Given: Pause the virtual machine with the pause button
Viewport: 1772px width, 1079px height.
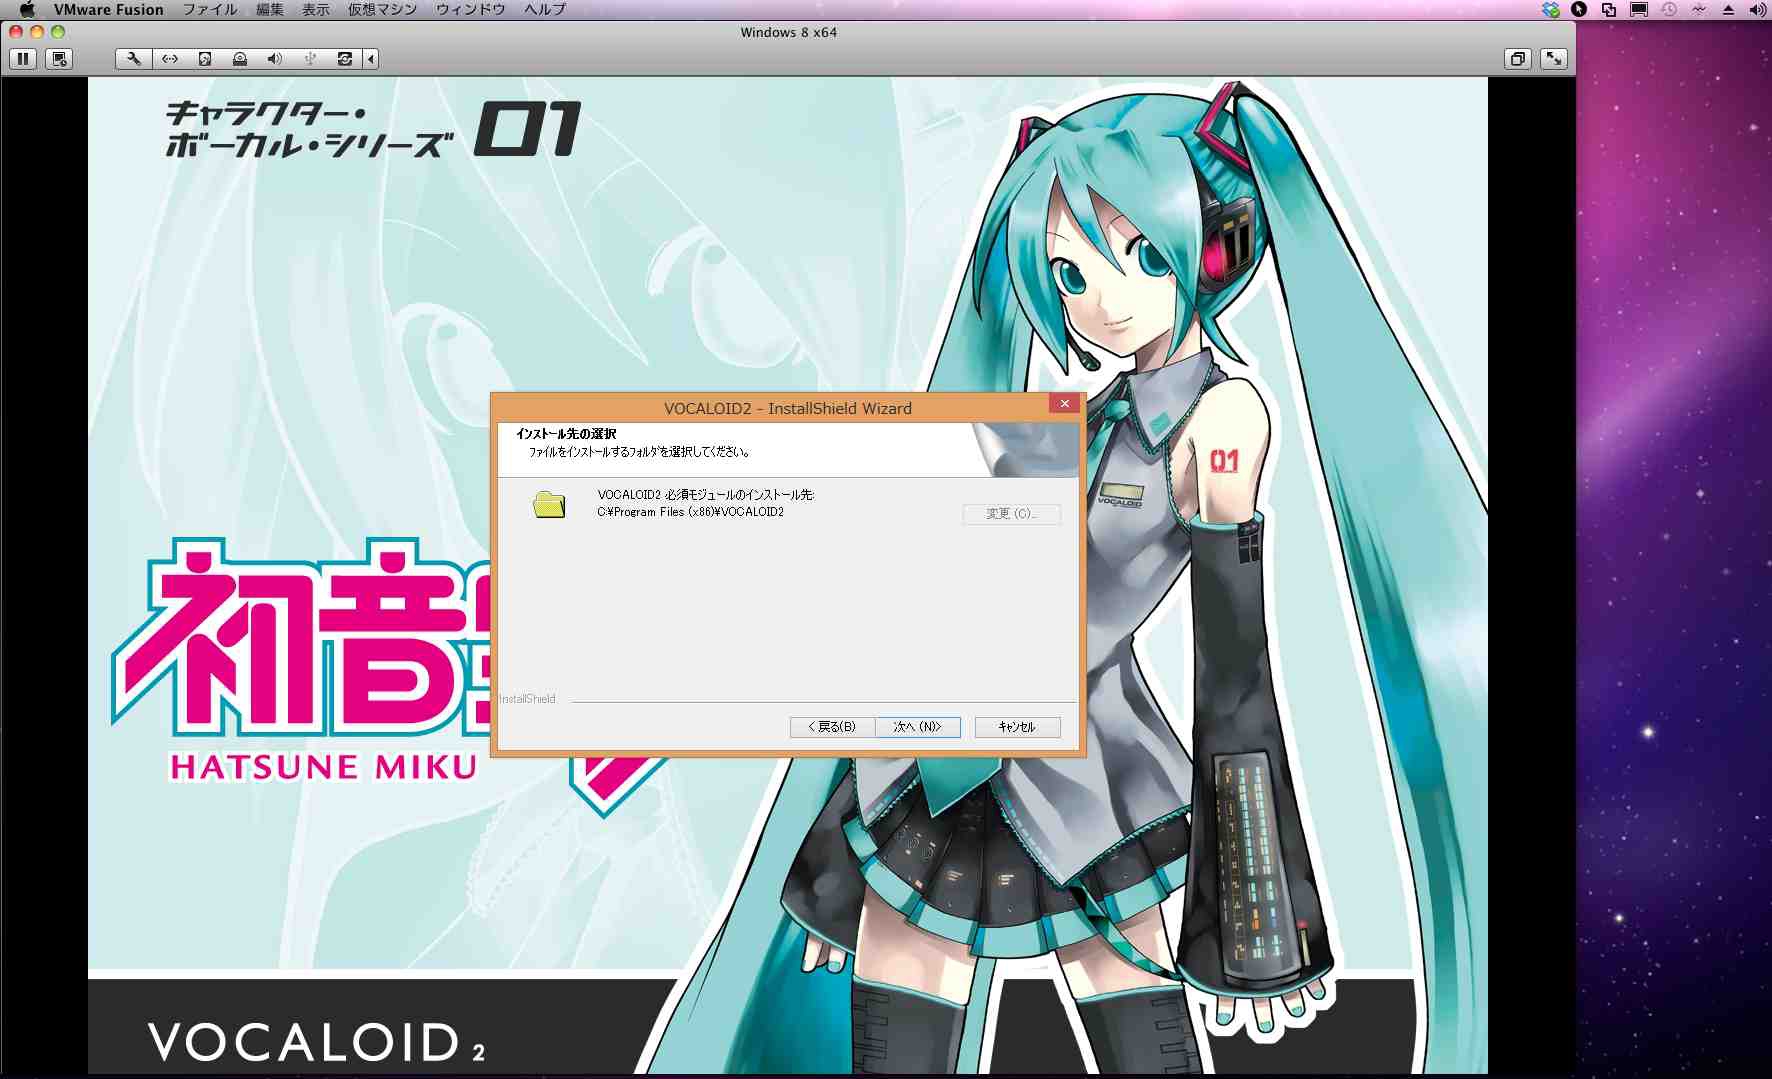Looking at the screenshot, I should coord(23,59).
